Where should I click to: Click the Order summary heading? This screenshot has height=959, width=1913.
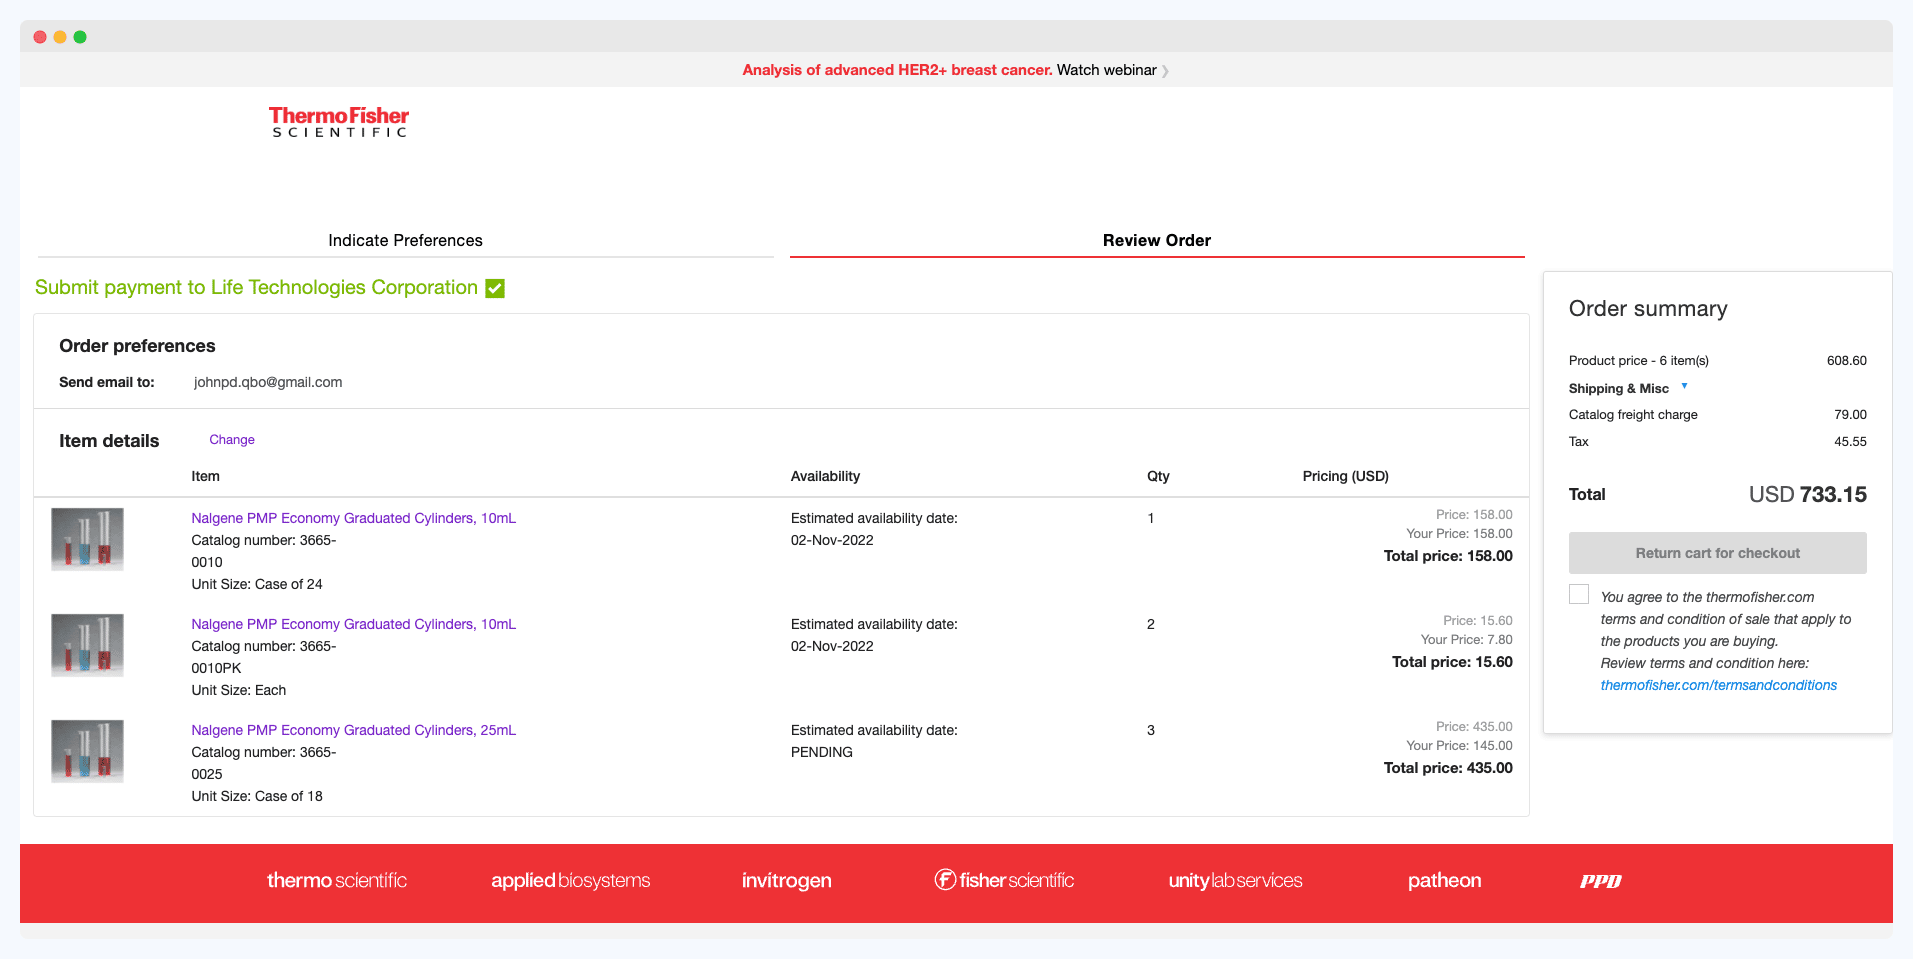click(x=1648, y=309)
